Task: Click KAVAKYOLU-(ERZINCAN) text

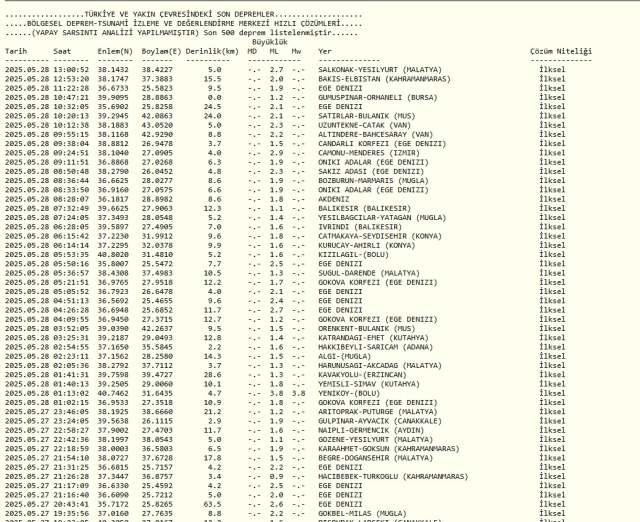Action: click(362, 375)
